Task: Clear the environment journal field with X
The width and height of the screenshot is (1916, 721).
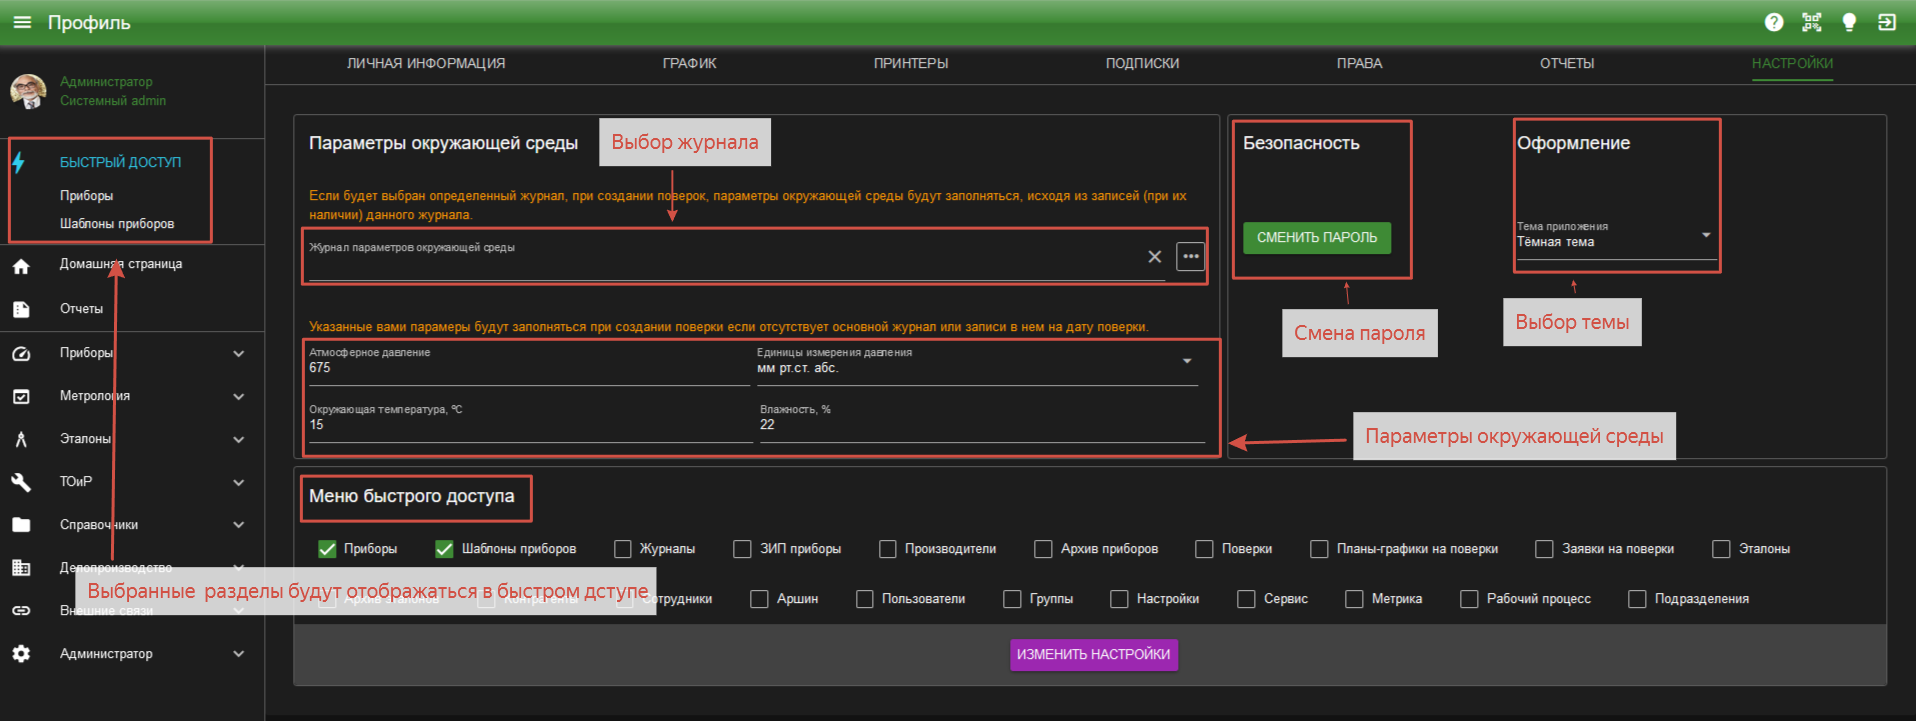Action: click(1155, 257)
